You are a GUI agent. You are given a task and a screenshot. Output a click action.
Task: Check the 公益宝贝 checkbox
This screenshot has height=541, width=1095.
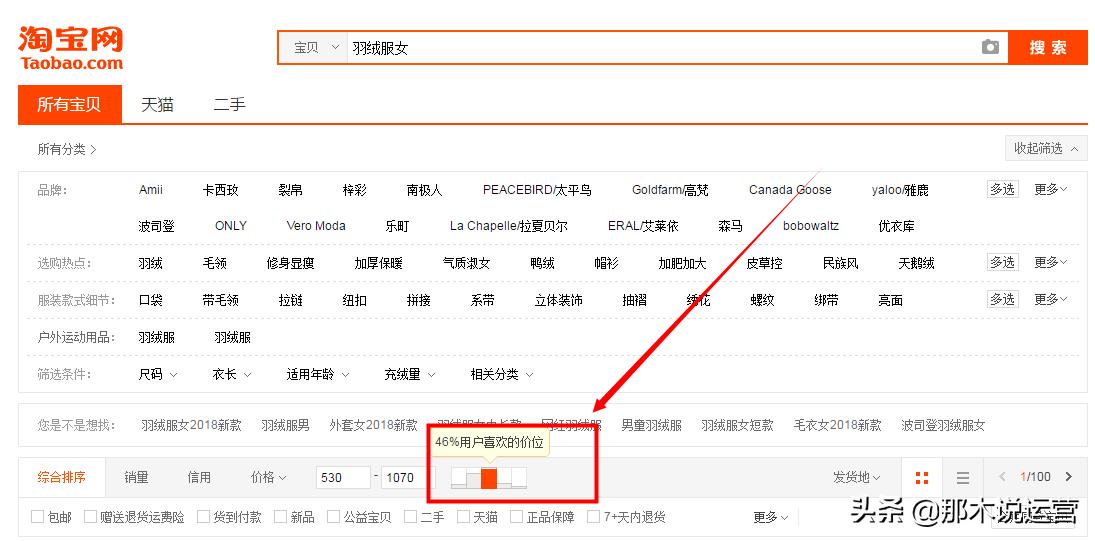tap(333, 517)
